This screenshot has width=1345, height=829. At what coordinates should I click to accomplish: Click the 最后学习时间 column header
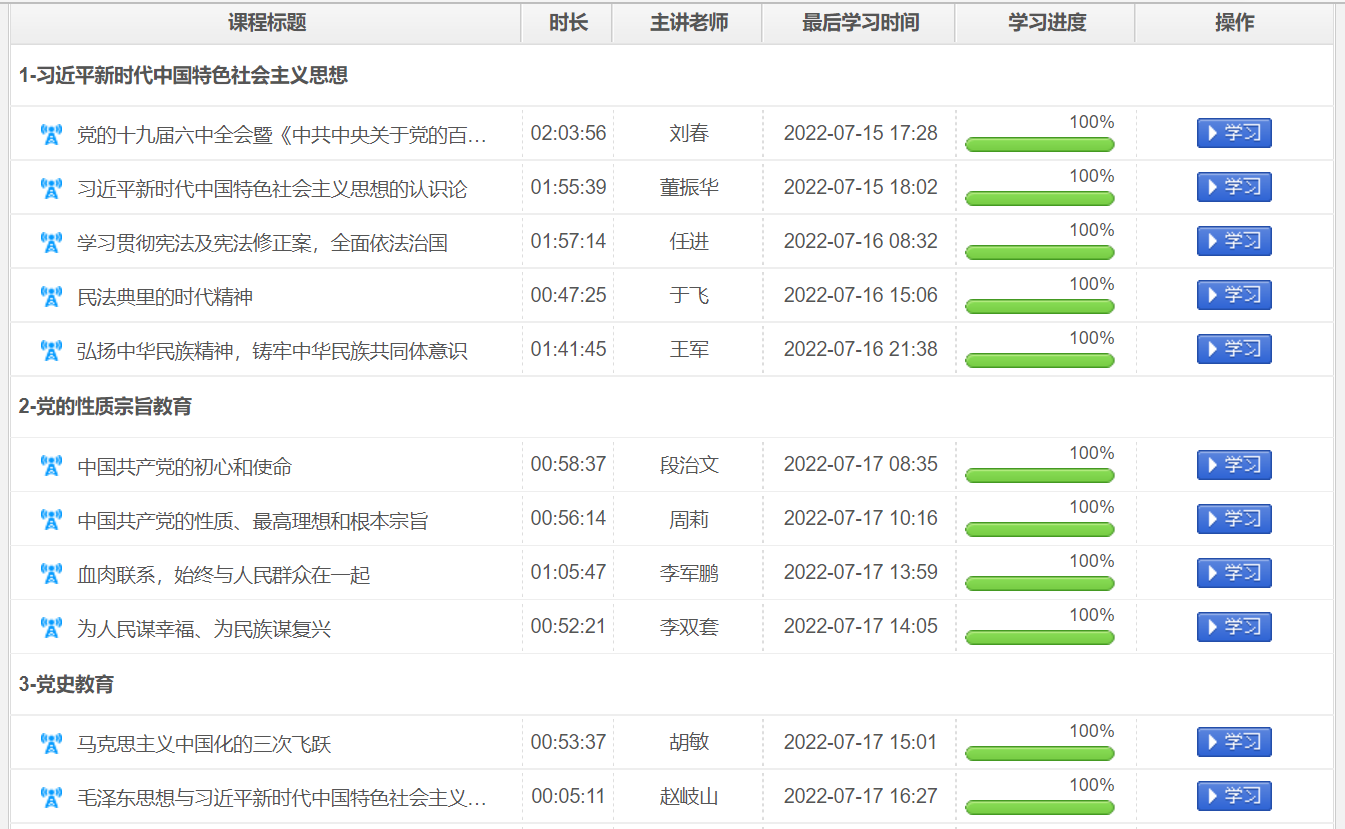click(x=860, y=23)
